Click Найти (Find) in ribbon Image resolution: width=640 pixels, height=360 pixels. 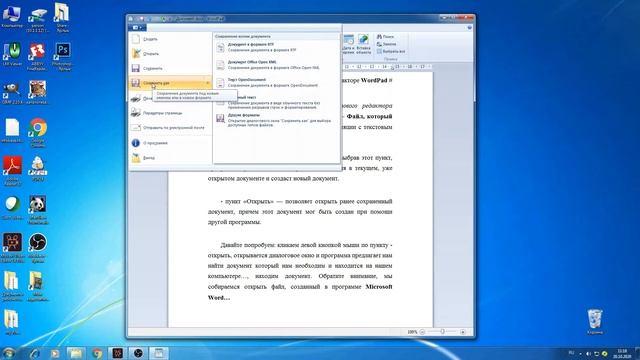tap(385, 37)
